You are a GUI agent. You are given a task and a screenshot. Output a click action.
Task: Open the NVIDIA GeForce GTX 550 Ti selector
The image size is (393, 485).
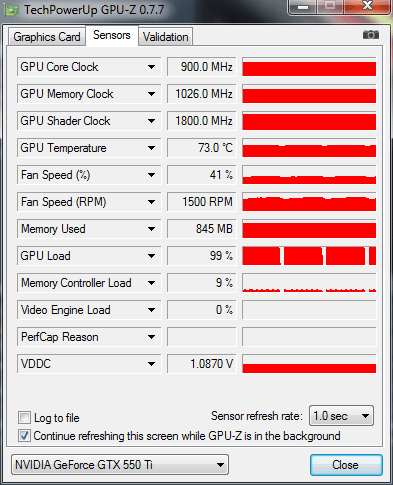coord(120,464)
